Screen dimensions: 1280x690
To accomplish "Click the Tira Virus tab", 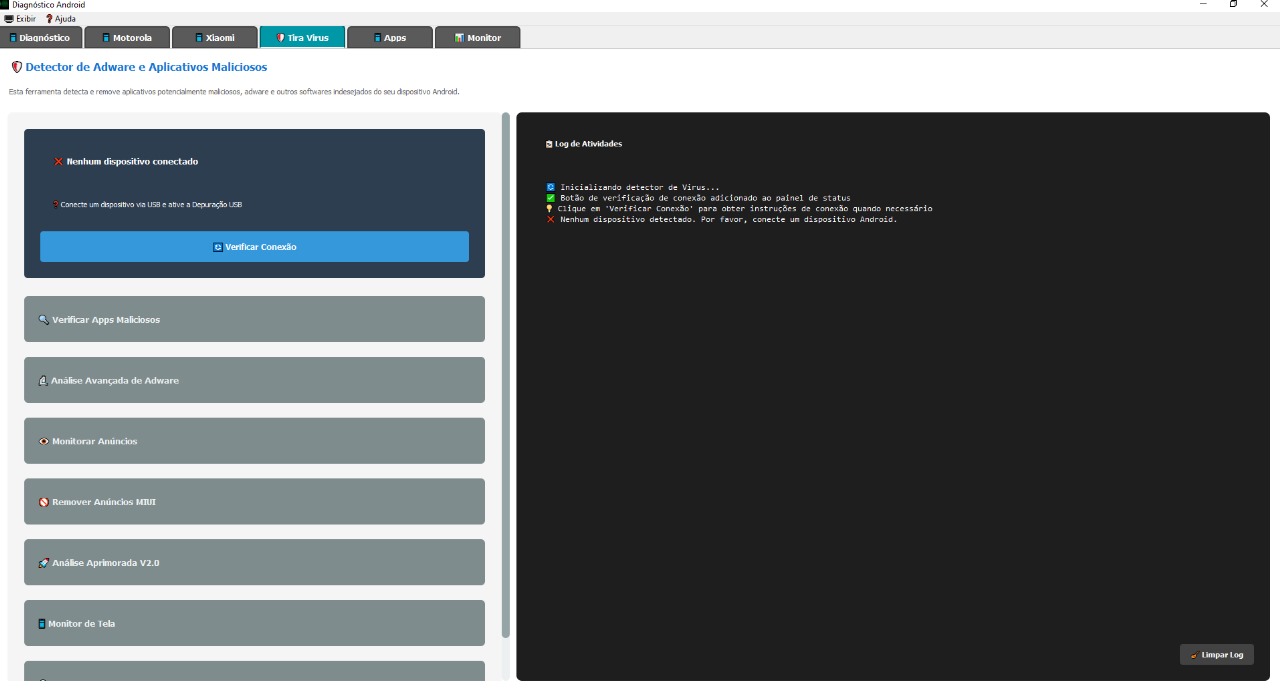I will pos(302,38).
